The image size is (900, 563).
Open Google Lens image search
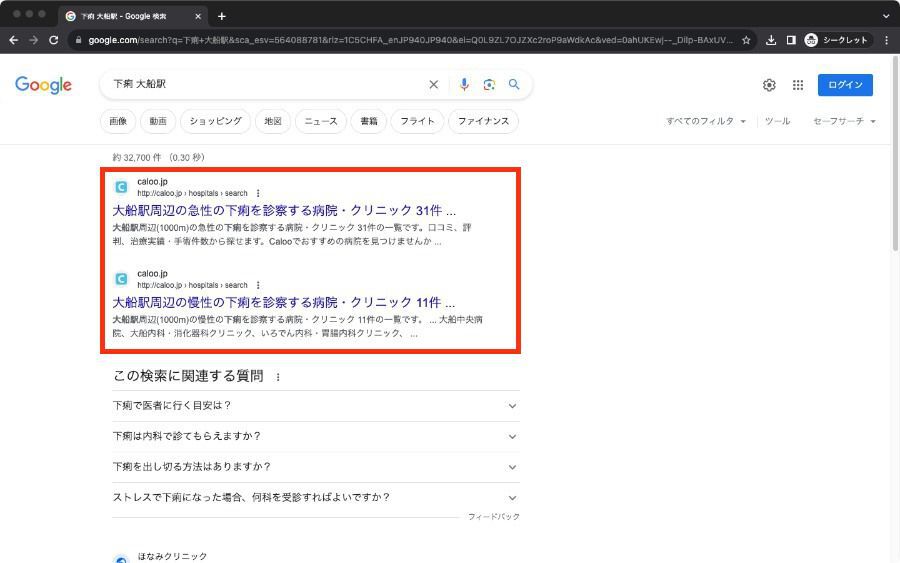[x=489, y=85]
